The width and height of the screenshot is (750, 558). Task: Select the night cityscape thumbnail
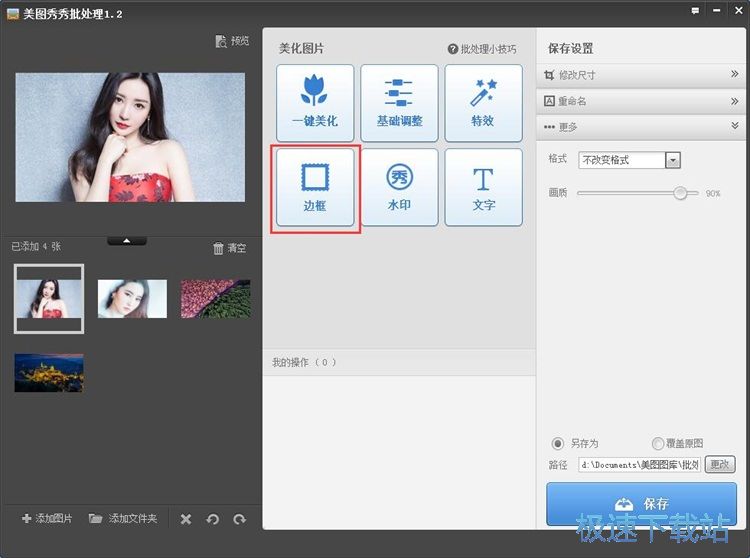pos(49,373)
